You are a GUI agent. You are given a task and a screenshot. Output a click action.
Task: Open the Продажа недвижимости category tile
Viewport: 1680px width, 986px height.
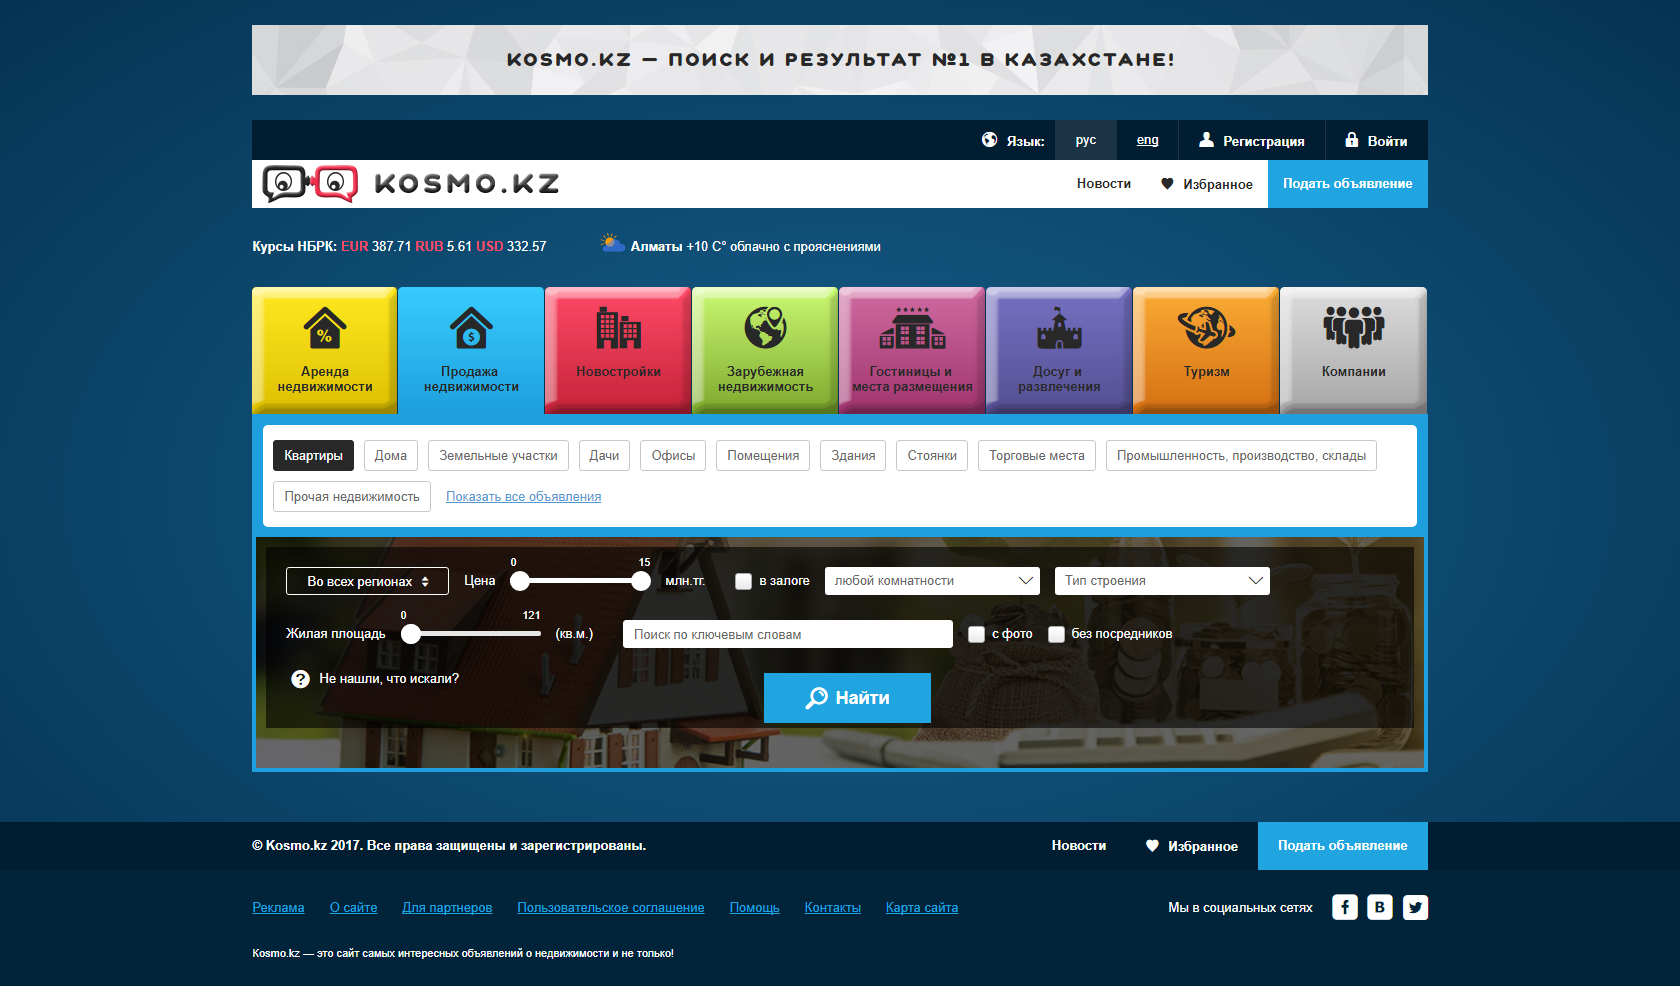471,350
